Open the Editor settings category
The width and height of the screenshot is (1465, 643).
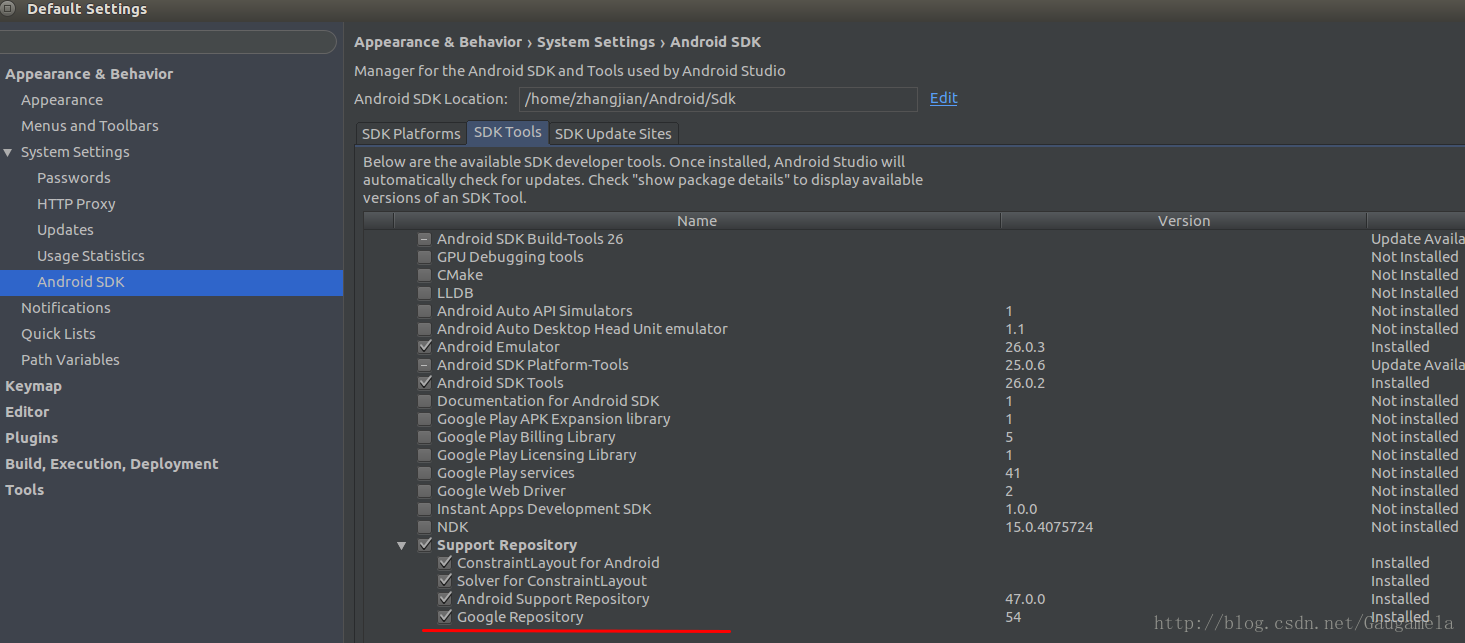click(x=27, y=412)
